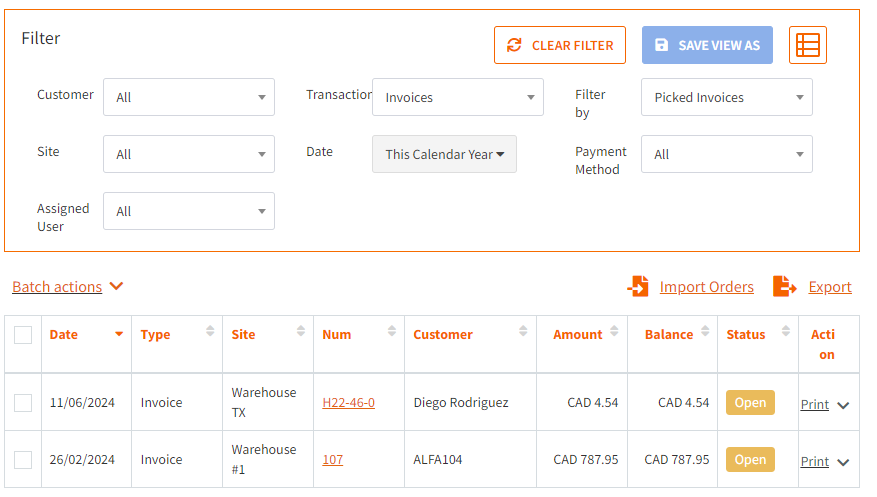Click the refresh icon in Clear Filter
The height and width of the screenshot is (497, 877).
click(514, 45)
